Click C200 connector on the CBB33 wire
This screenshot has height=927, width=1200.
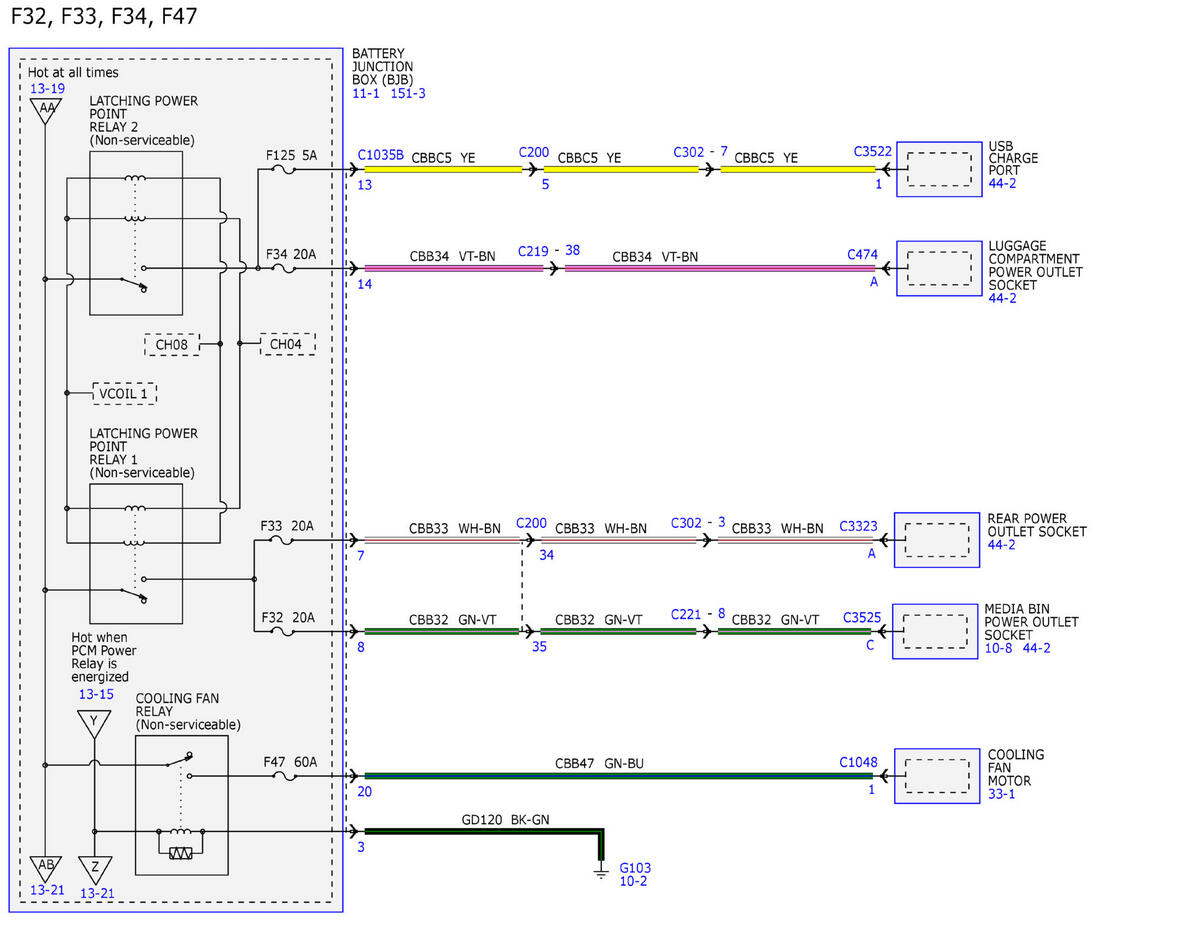pyautogui.click(x=532, y=523)
